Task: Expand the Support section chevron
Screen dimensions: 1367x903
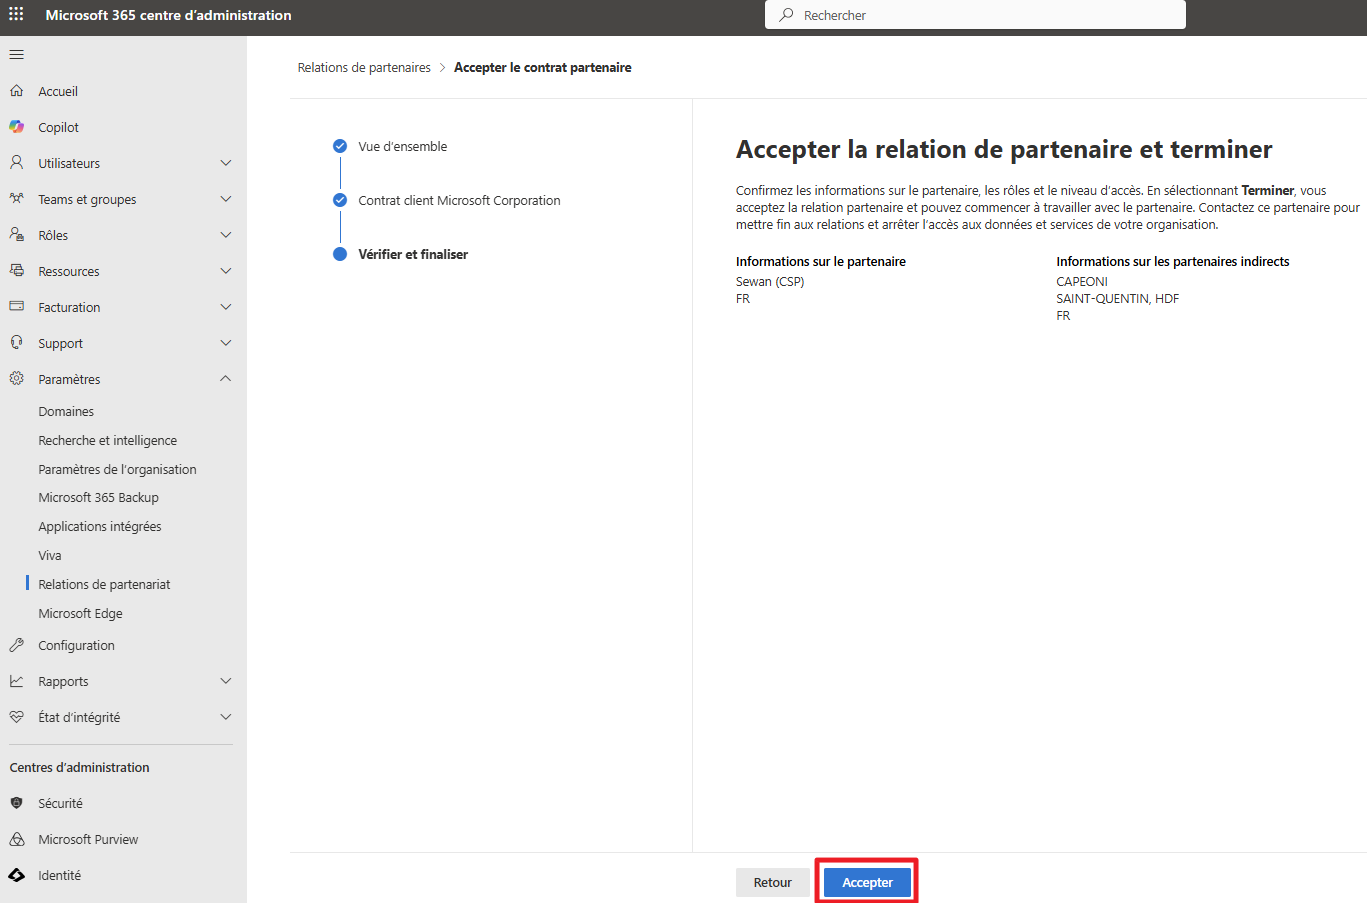Action: click(x=226, y=343)
